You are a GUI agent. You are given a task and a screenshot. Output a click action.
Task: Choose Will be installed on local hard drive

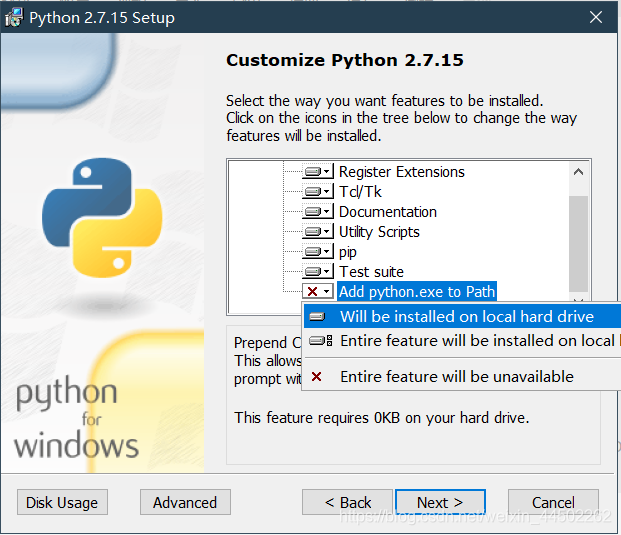point(462,316)
